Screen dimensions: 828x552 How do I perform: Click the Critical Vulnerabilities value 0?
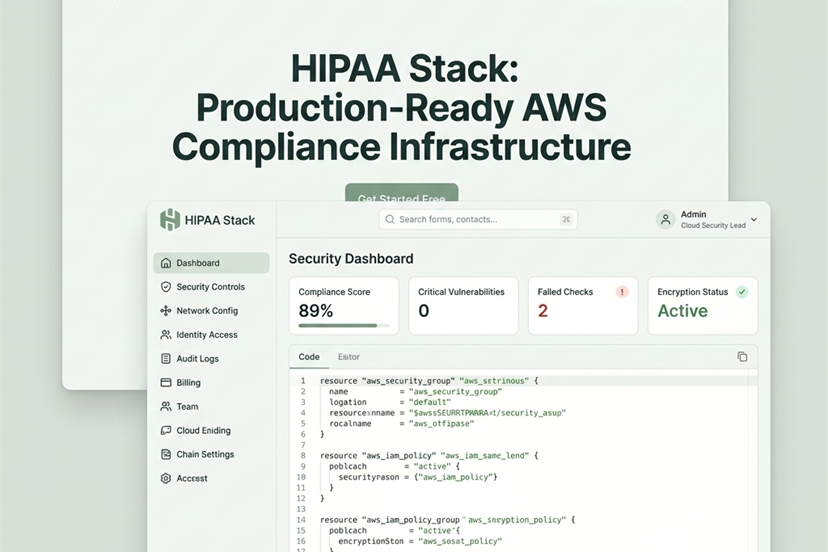tap(424, 311)
